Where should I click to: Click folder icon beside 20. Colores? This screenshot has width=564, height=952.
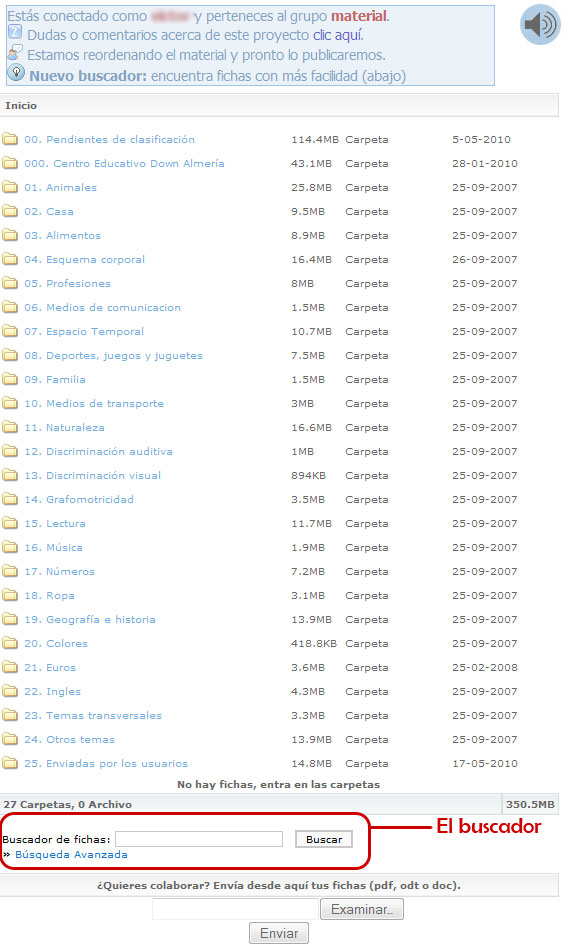[10, 643]
